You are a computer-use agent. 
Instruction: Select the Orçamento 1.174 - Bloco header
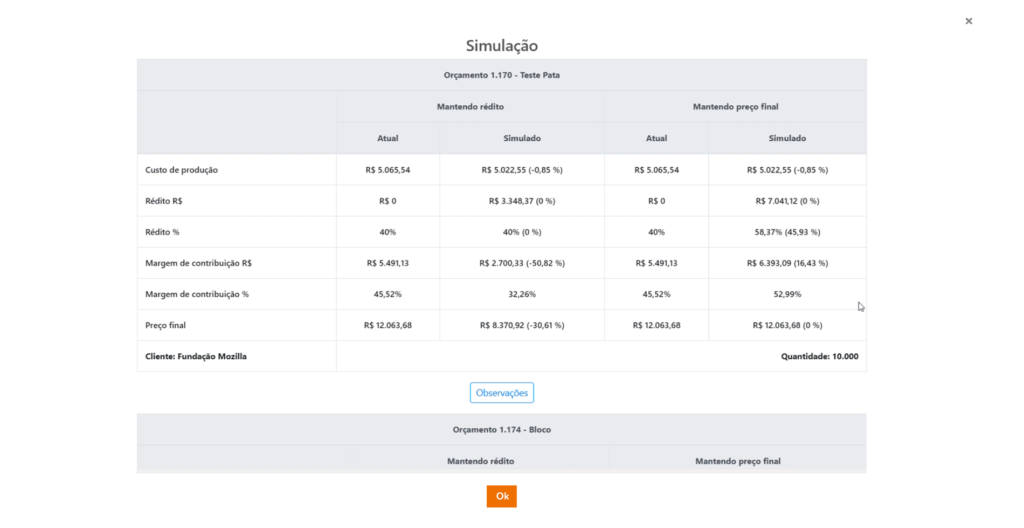[x=501, y=430]
